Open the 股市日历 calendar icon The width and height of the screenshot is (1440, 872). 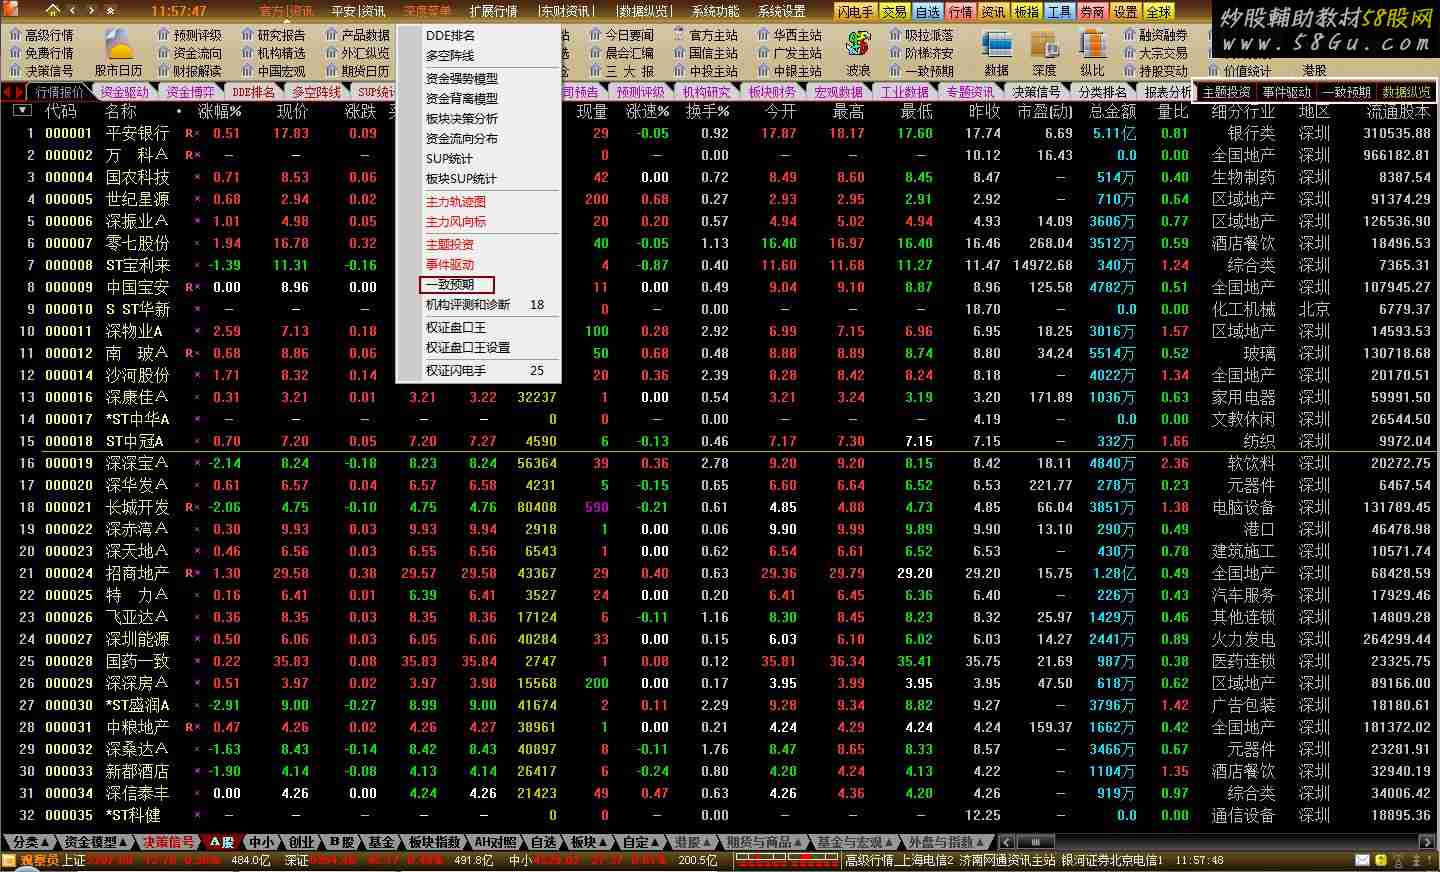[x=118, y=45]
